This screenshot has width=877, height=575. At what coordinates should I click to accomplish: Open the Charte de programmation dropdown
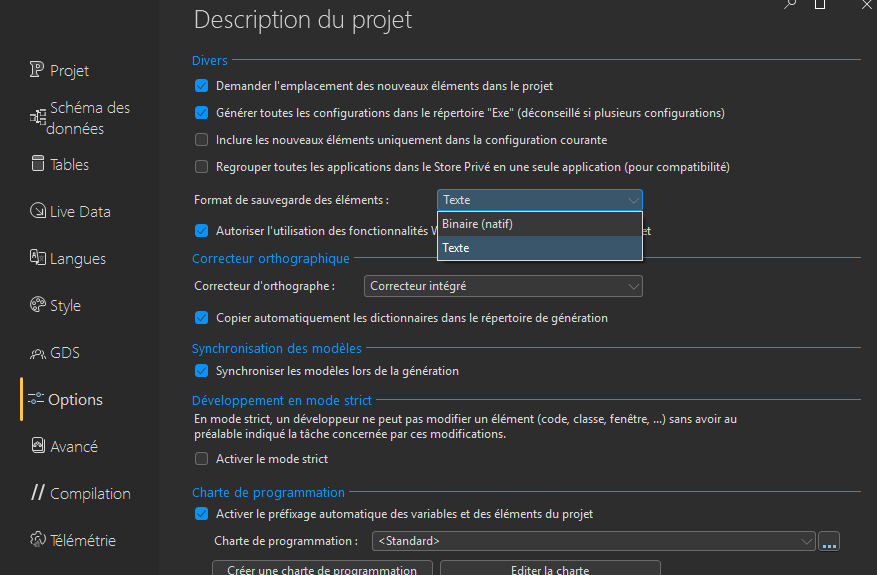[594, 541]
